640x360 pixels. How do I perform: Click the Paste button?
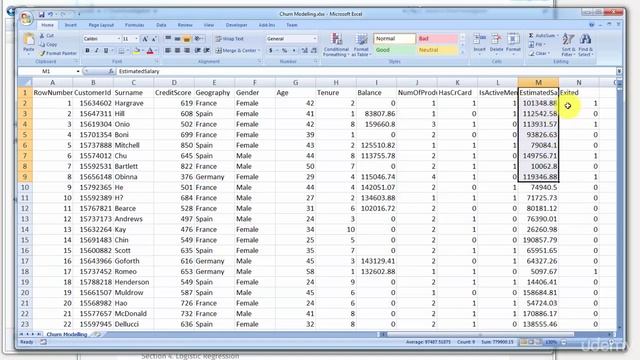coord(29,44)
